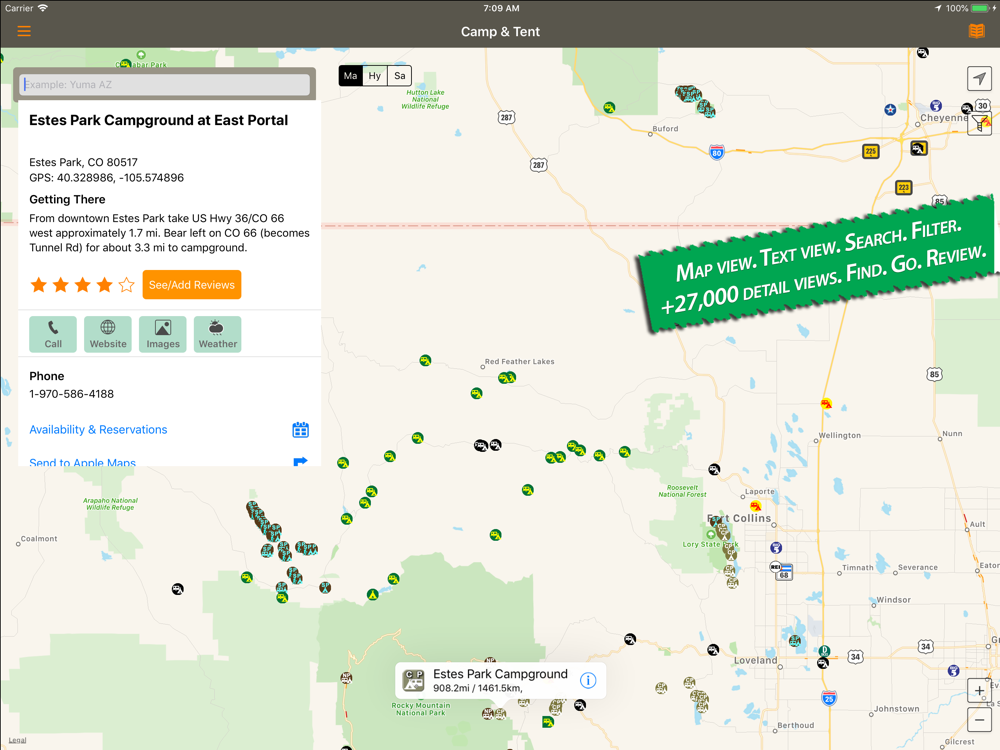The width and height of the screenshot is (1000, 750).
Task: Tap the reservations calendar icon
Action: pyautogui.click(x=300, y=429)
